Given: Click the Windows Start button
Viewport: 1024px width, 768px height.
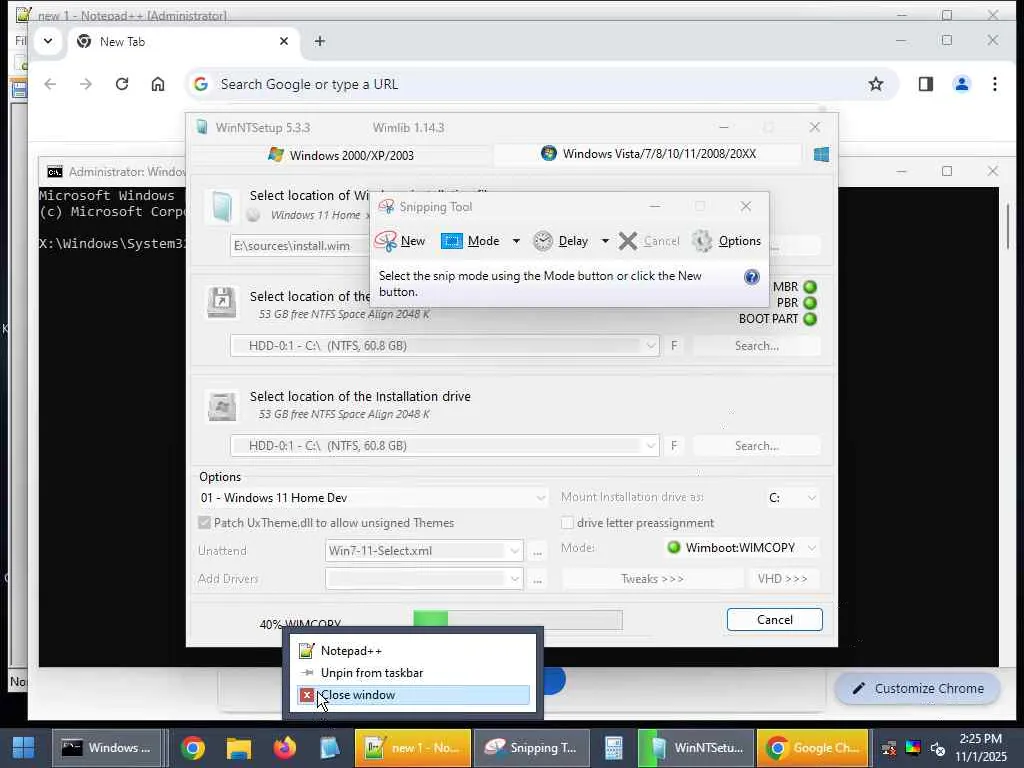Looking at the screenshot, I should (24, 748).
